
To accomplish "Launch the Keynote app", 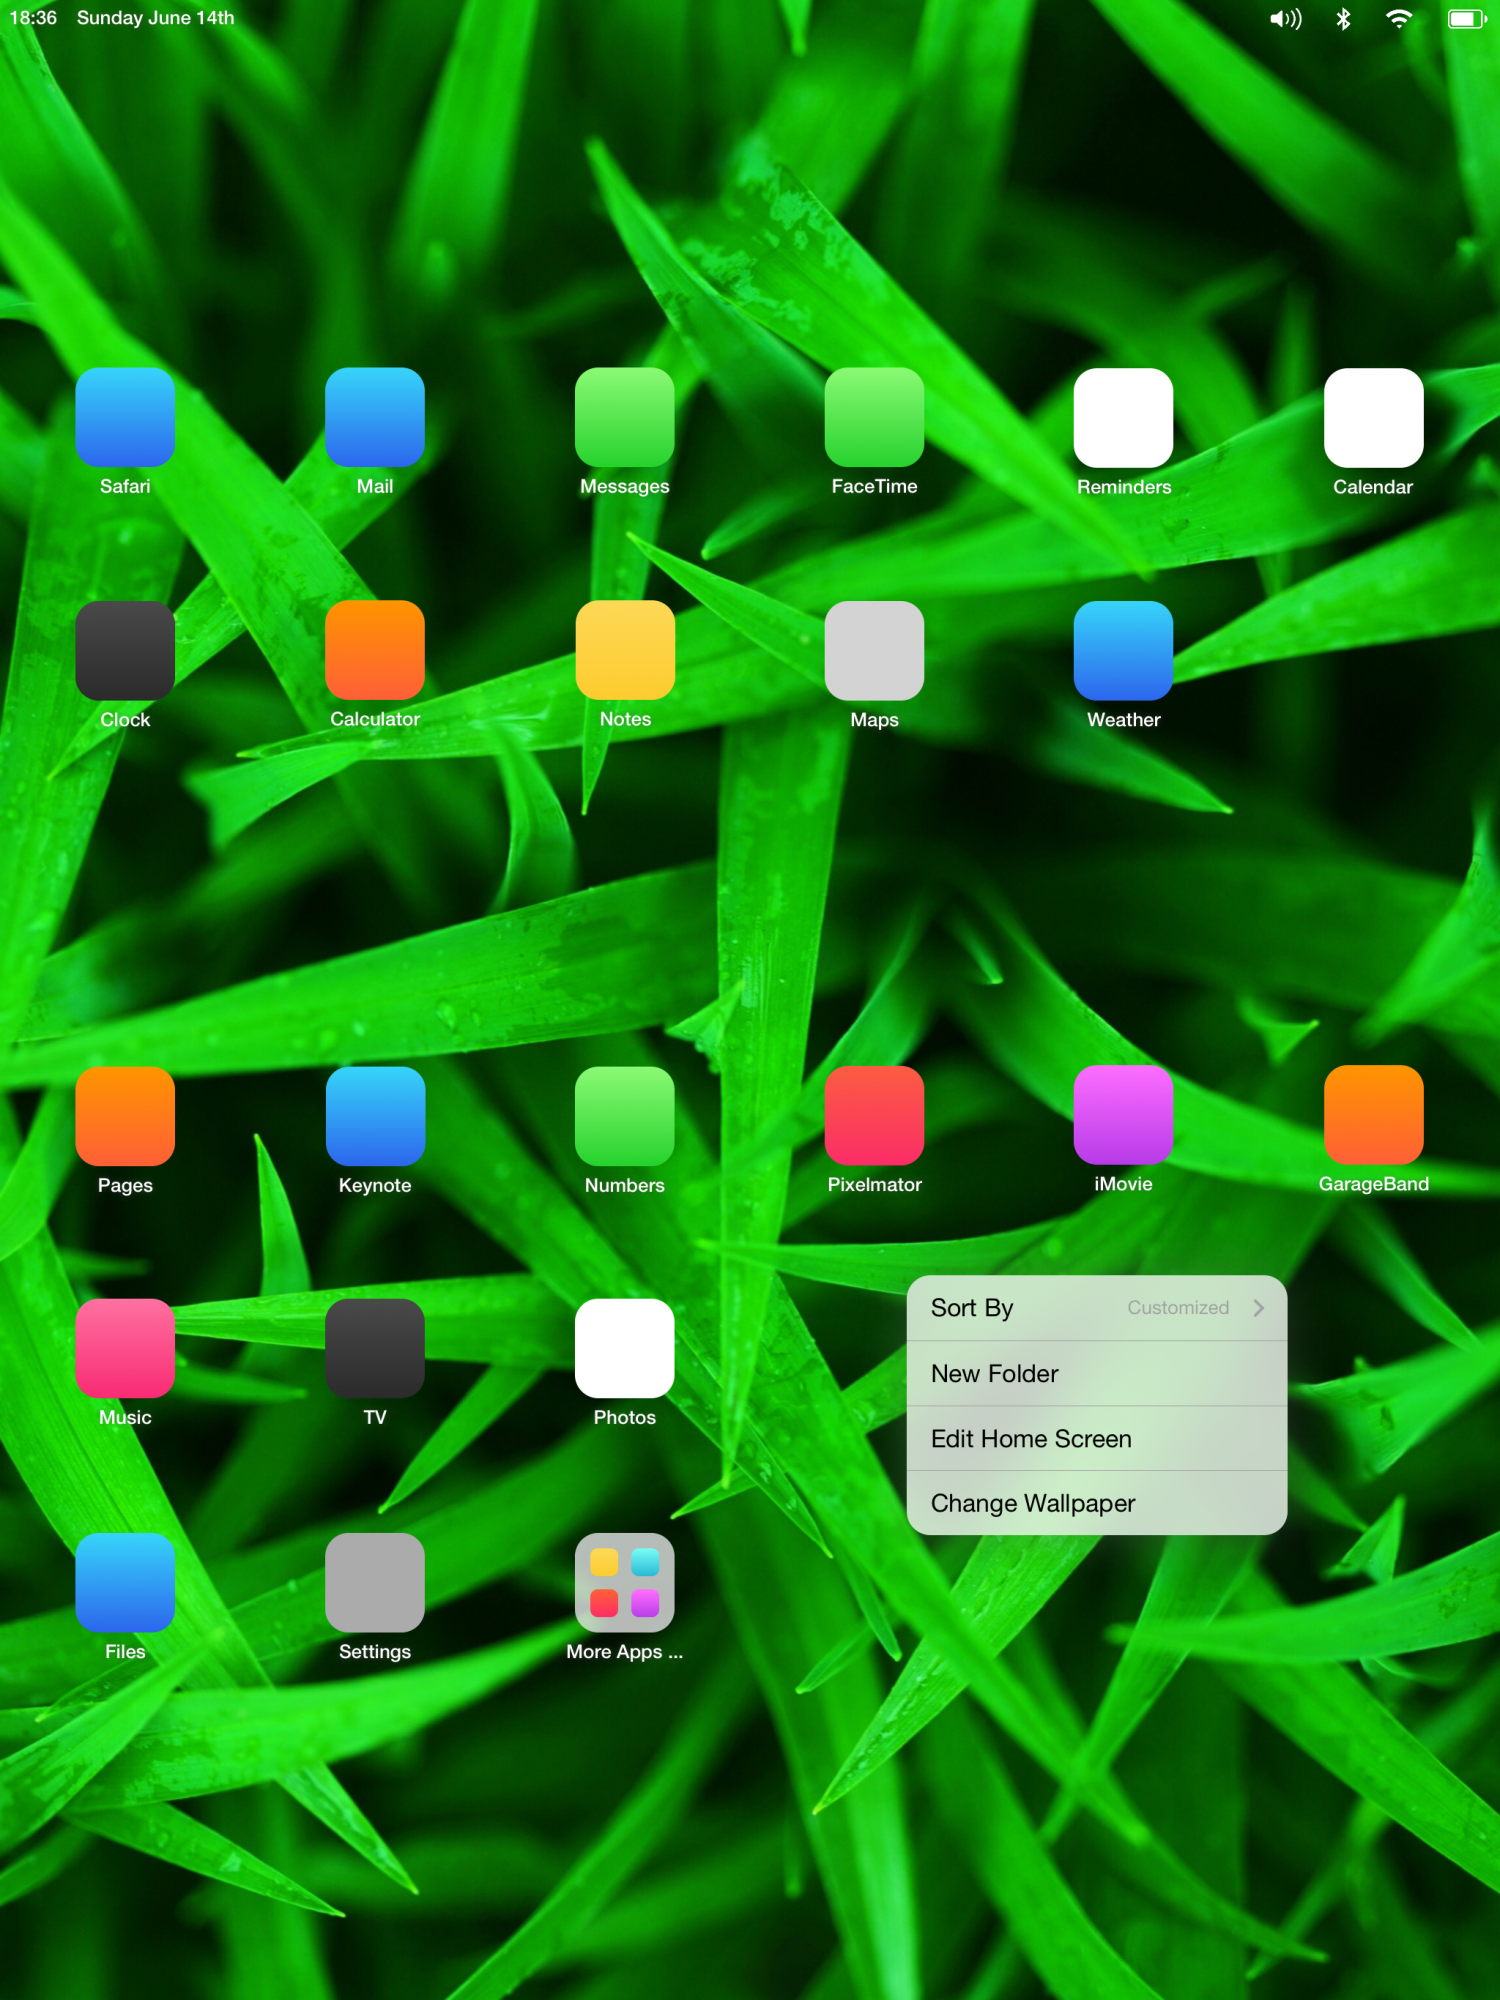I will pyautogui.click(x=375, y=1116).
